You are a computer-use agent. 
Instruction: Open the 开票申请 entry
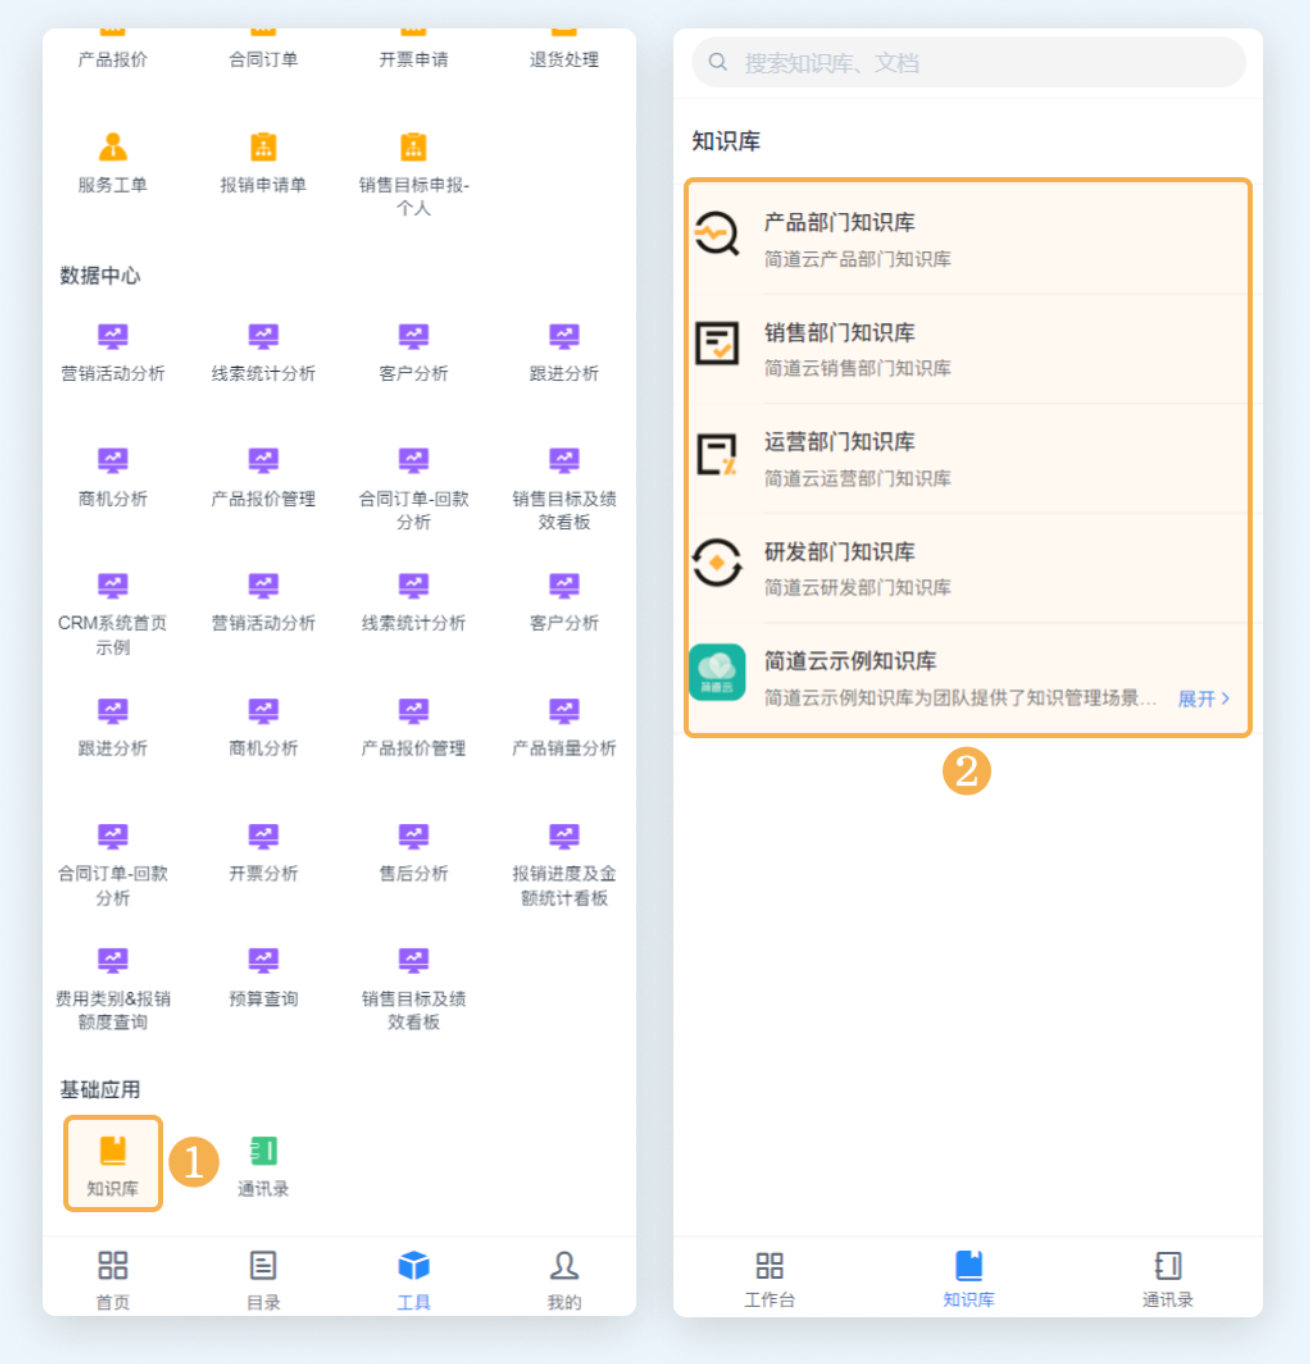coord(414,59)
